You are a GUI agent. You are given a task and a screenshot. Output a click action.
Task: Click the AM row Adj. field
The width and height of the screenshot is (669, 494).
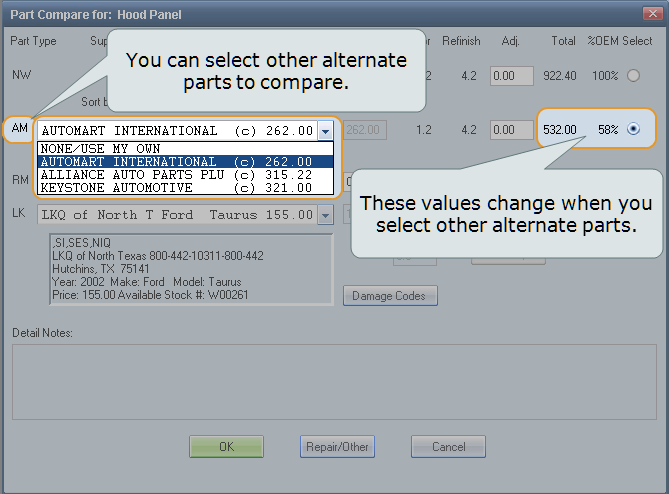pos(511,130)
